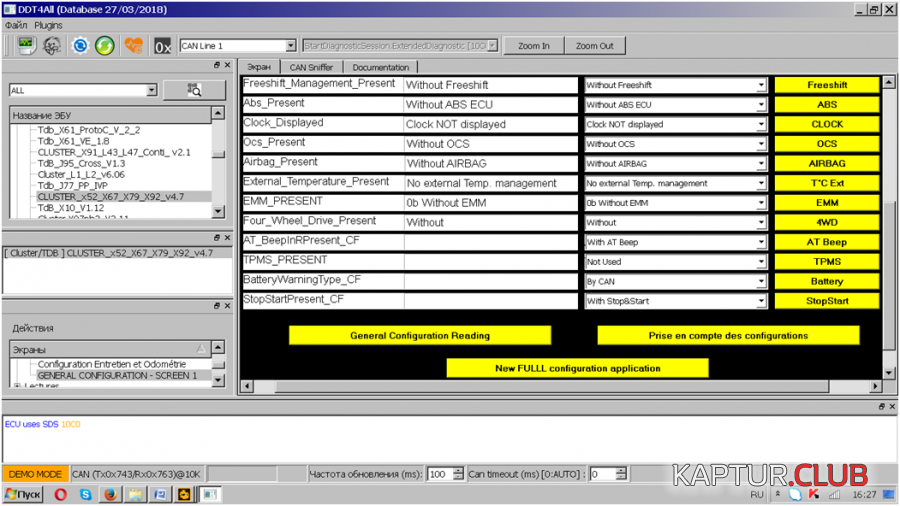Select Cluster_L1_L2_v6.06 in ECU list
Screen dimensions: 900x506
pos(81,174)
